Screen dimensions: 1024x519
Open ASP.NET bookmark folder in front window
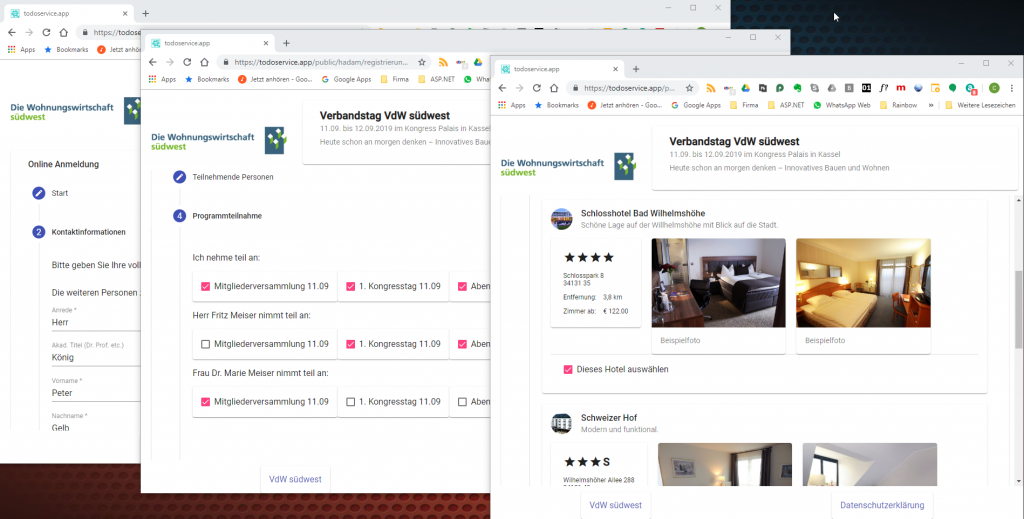[786, 105]
